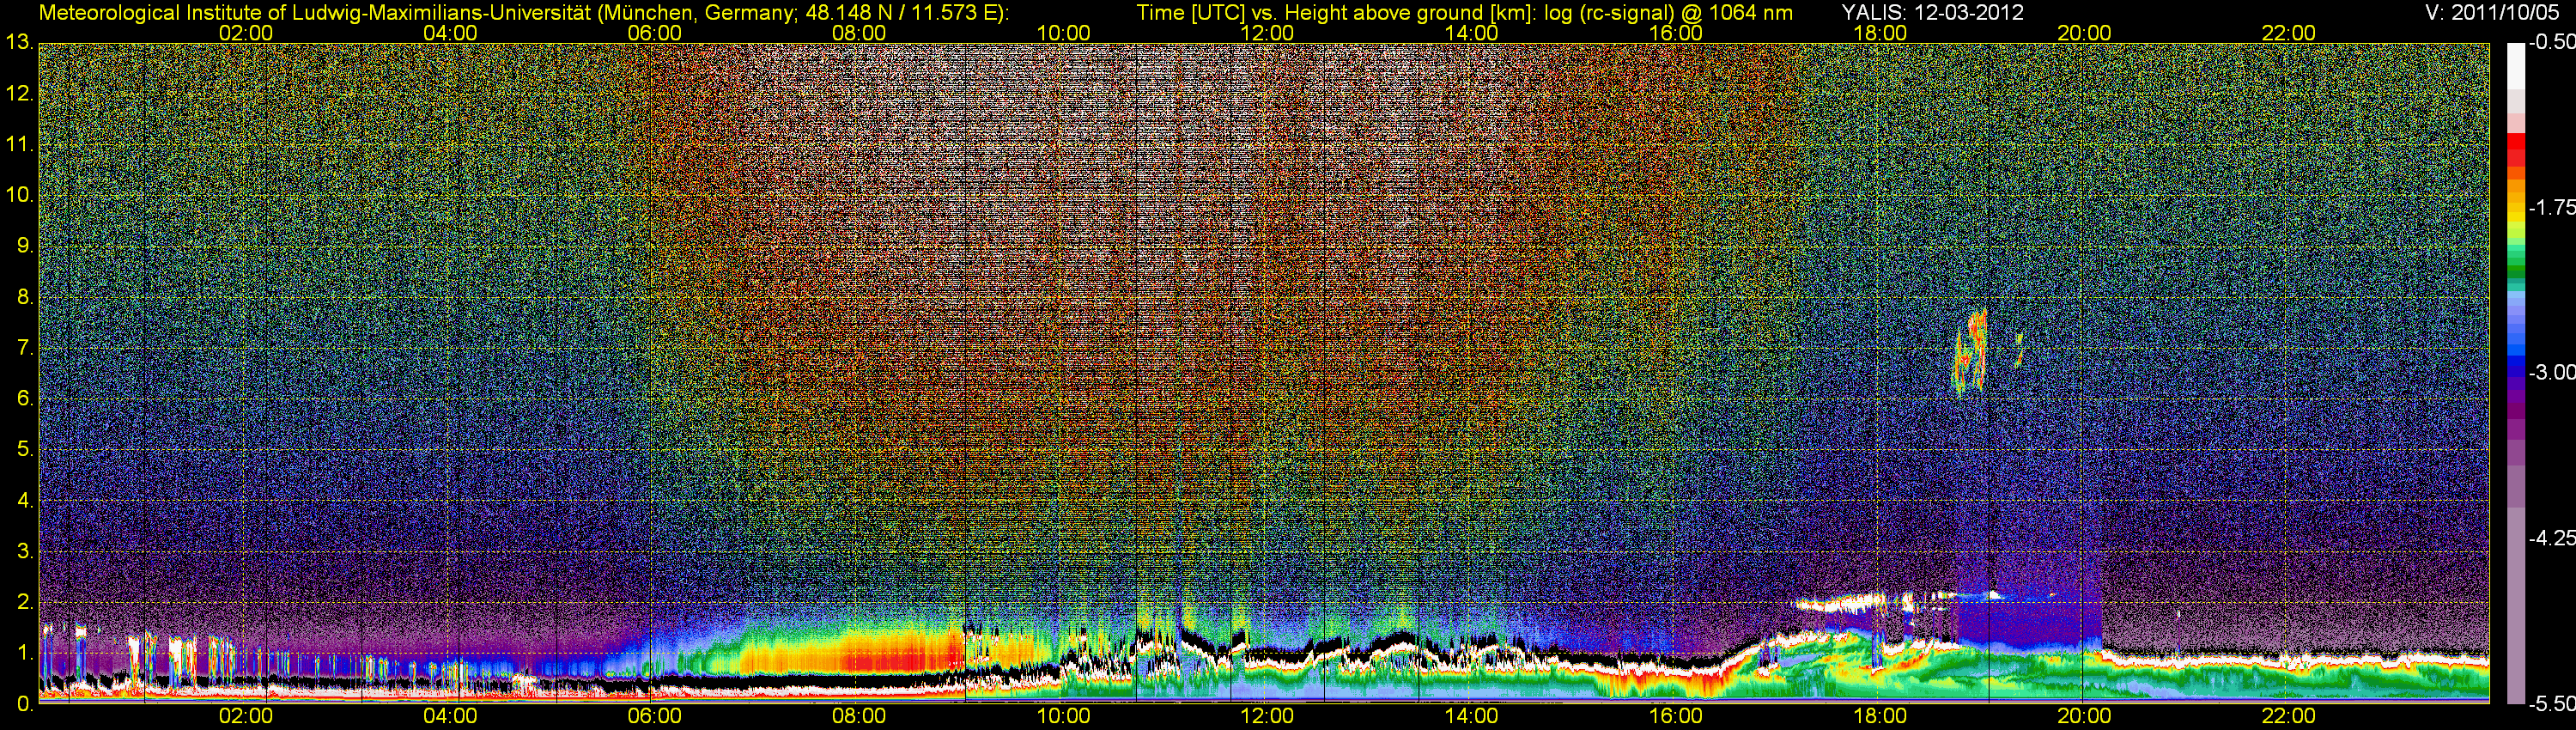
Task: Click the 02:00 label on the top time axis
Action: [x=245, y=33]
